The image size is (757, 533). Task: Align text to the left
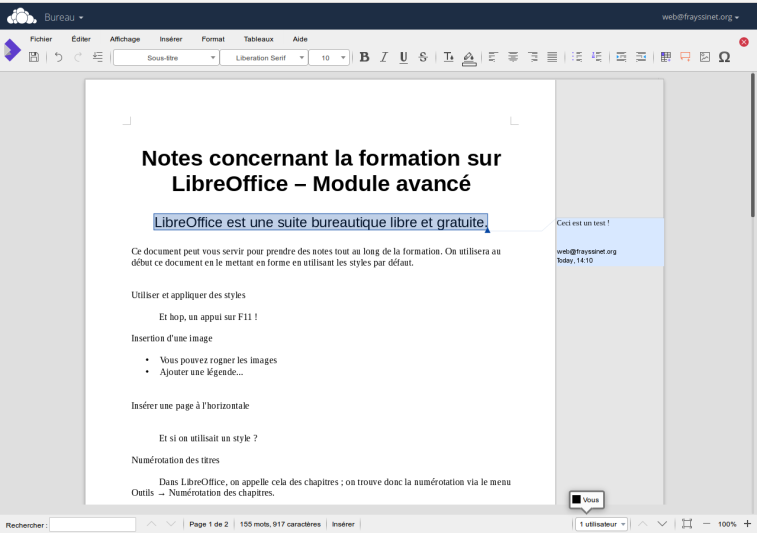tap(493, 57)
